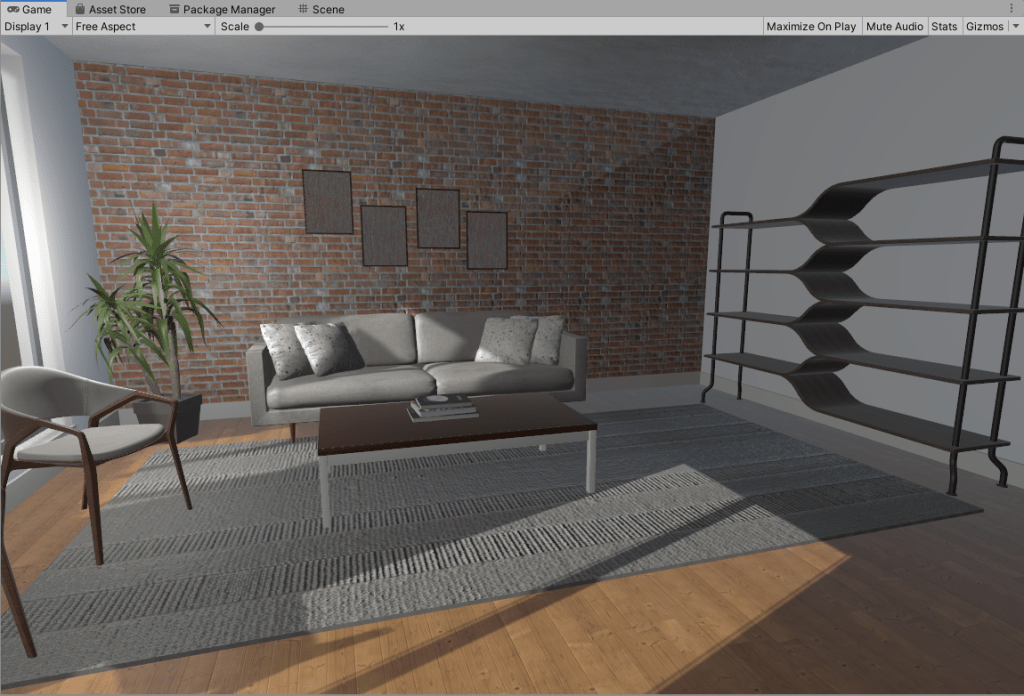Click the gamepad icon on the Game tab
The width and height of the screenshot is (1024, 696).
(x=12, y=9)
